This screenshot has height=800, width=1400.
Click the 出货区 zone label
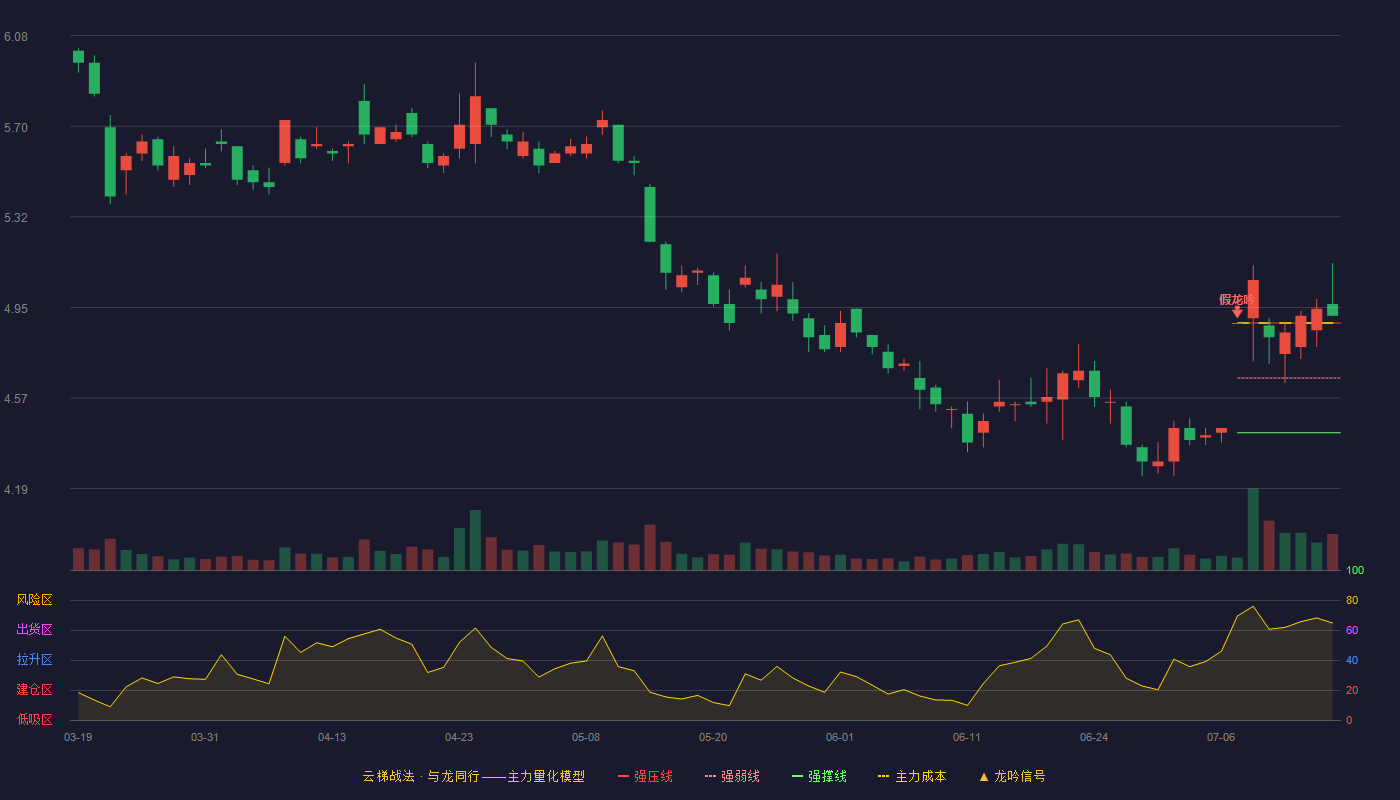(x=35, y=630)
